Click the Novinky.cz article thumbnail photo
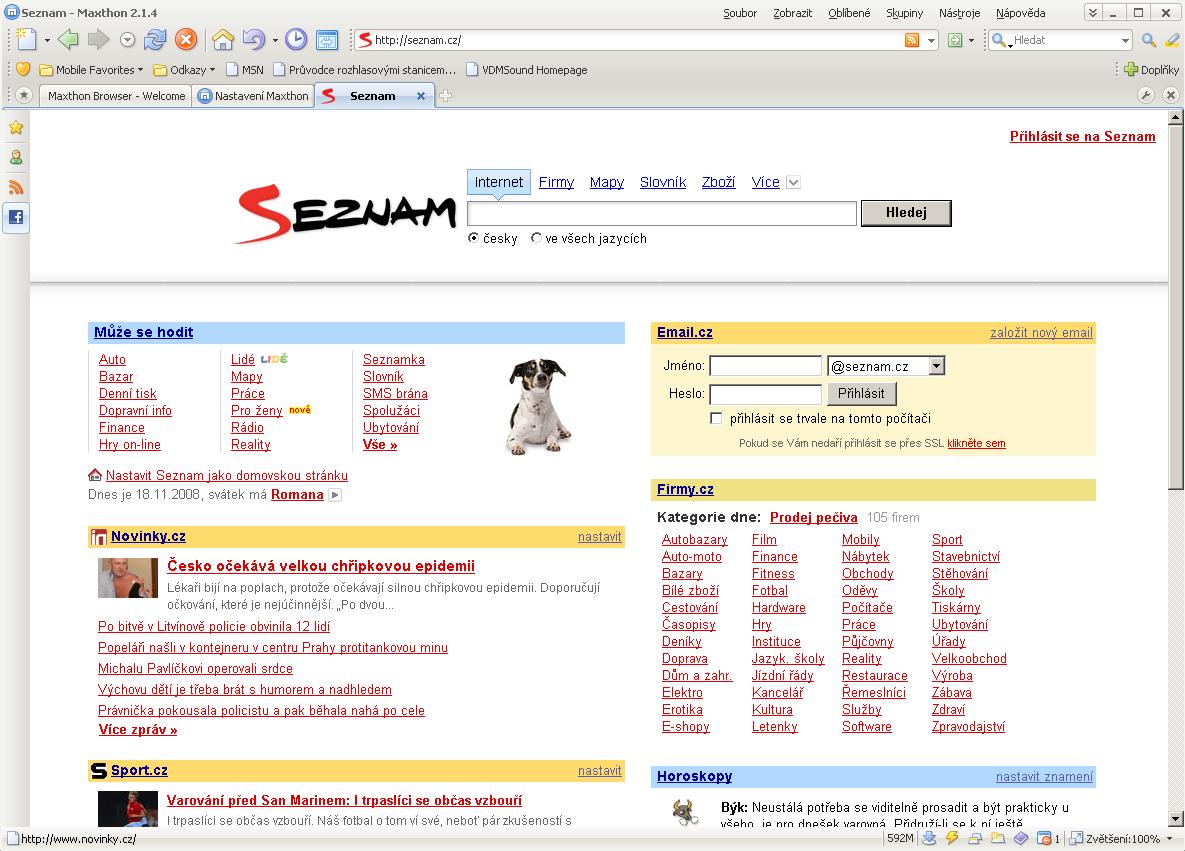This screenshot has height=851, width=1185. click(x=128, y=578)
